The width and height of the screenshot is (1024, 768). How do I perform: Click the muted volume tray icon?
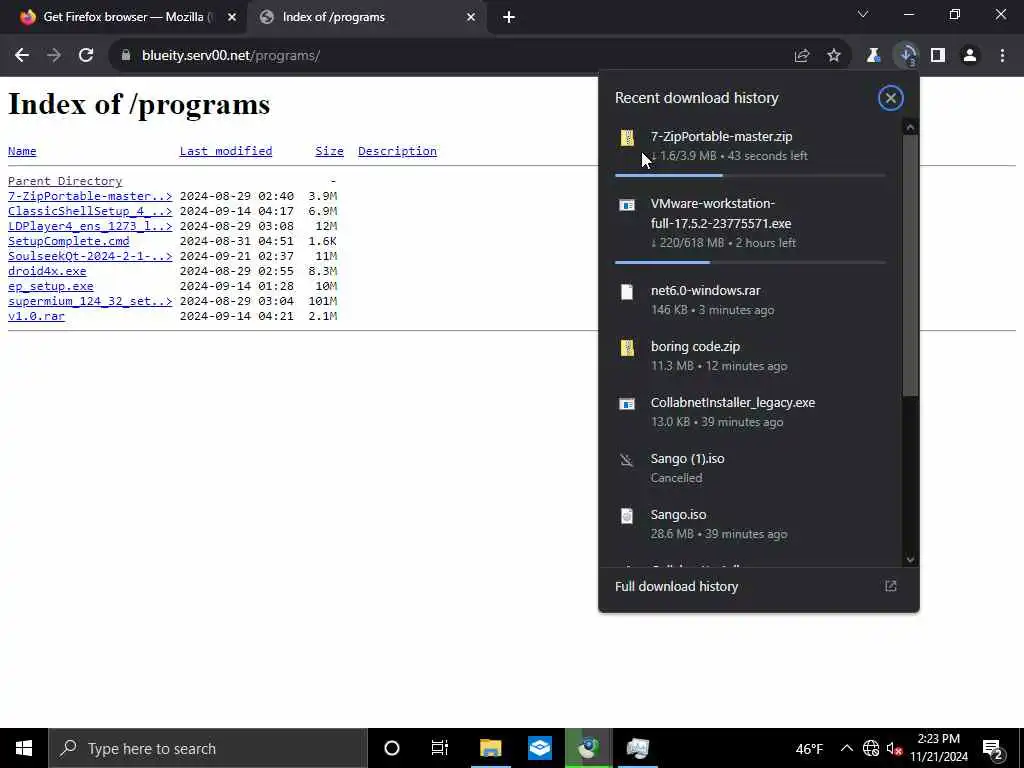[x=895, y=748]
